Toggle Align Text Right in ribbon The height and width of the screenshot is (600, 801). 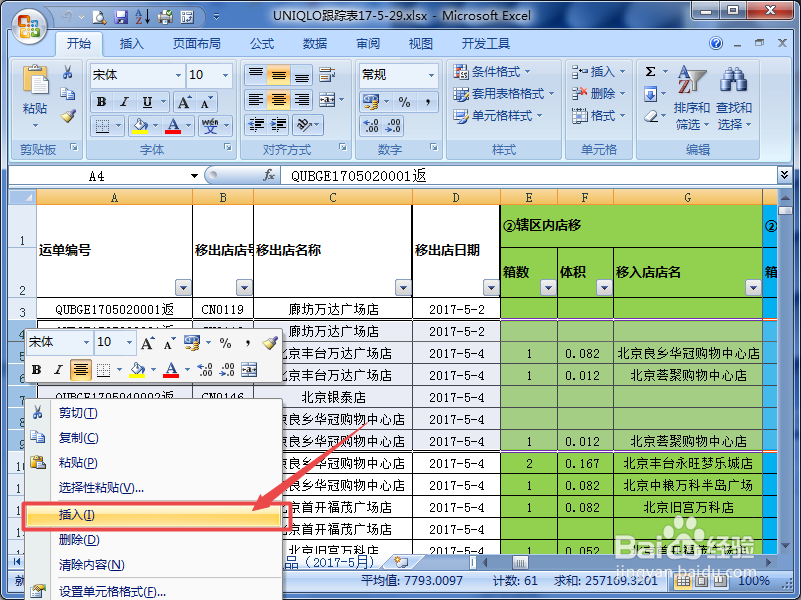[x=301, y=100]
